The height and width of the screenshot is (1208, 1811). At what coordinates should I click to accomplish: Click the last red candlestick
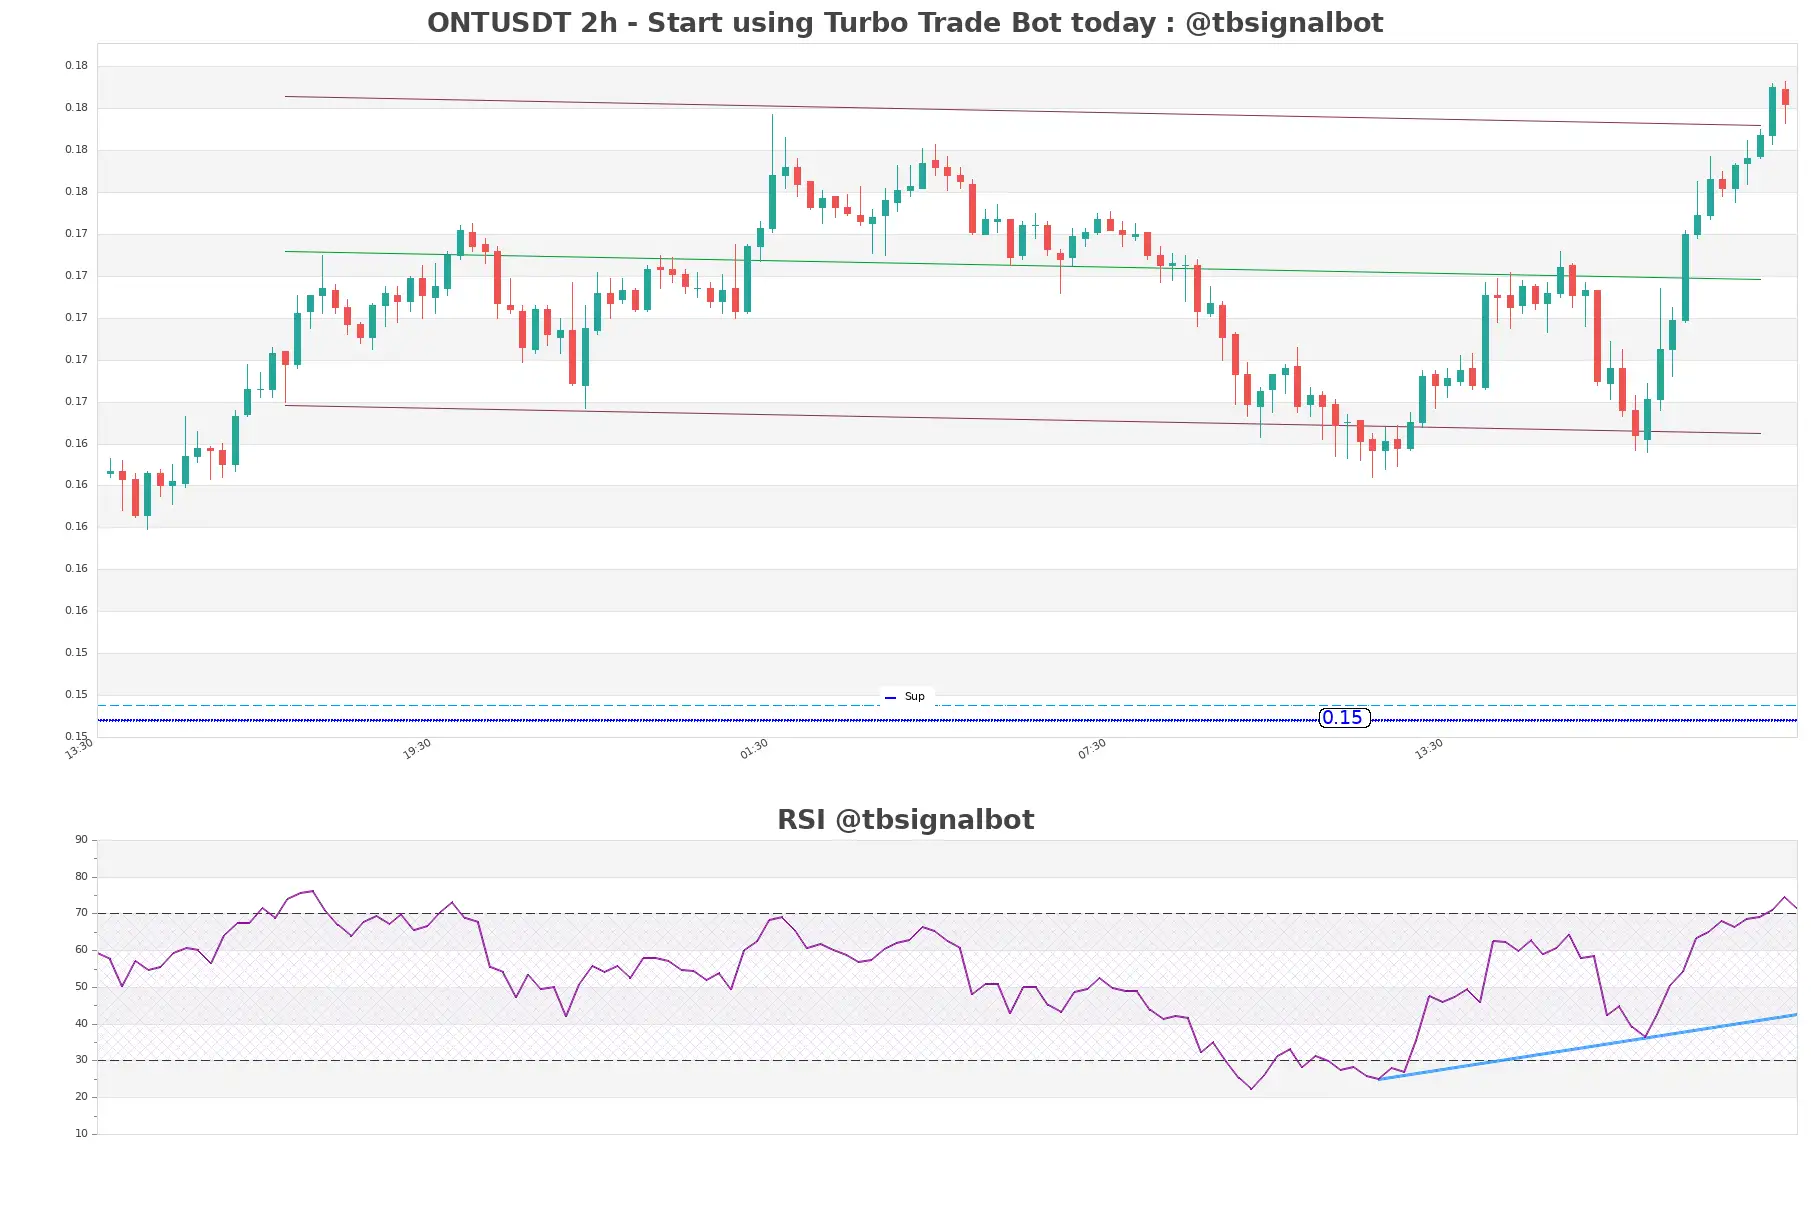pyautogui.click(x=1785, y=97)
